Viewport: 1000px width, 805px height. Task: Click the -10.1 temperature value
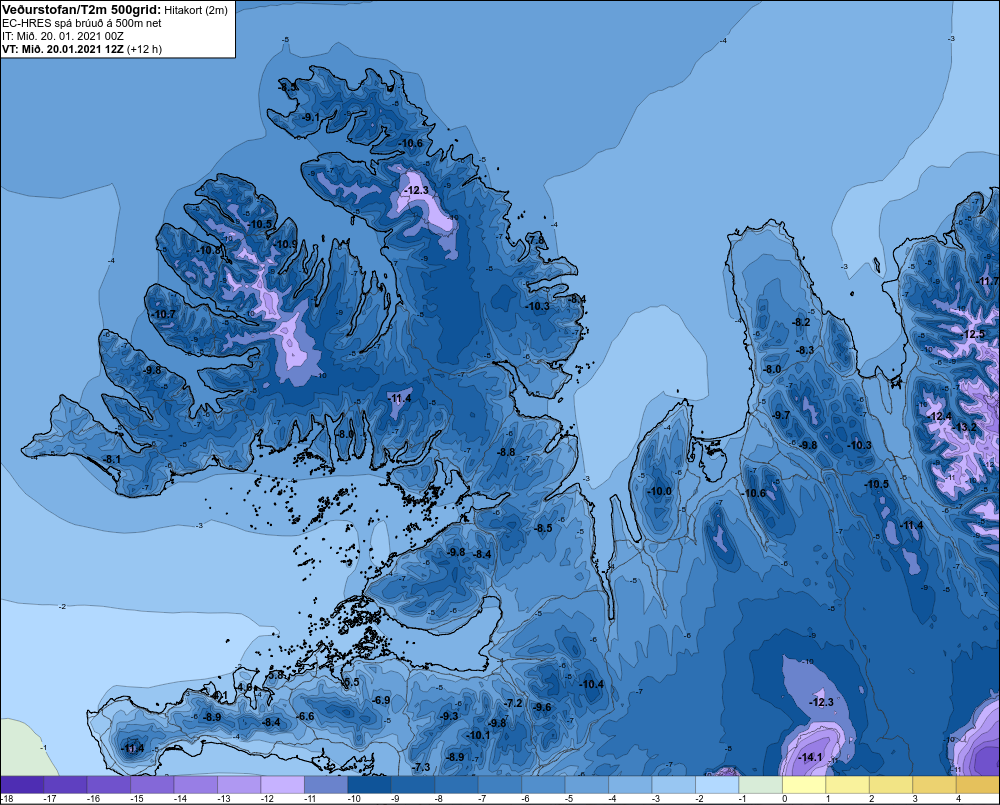[x=478, y=735]
